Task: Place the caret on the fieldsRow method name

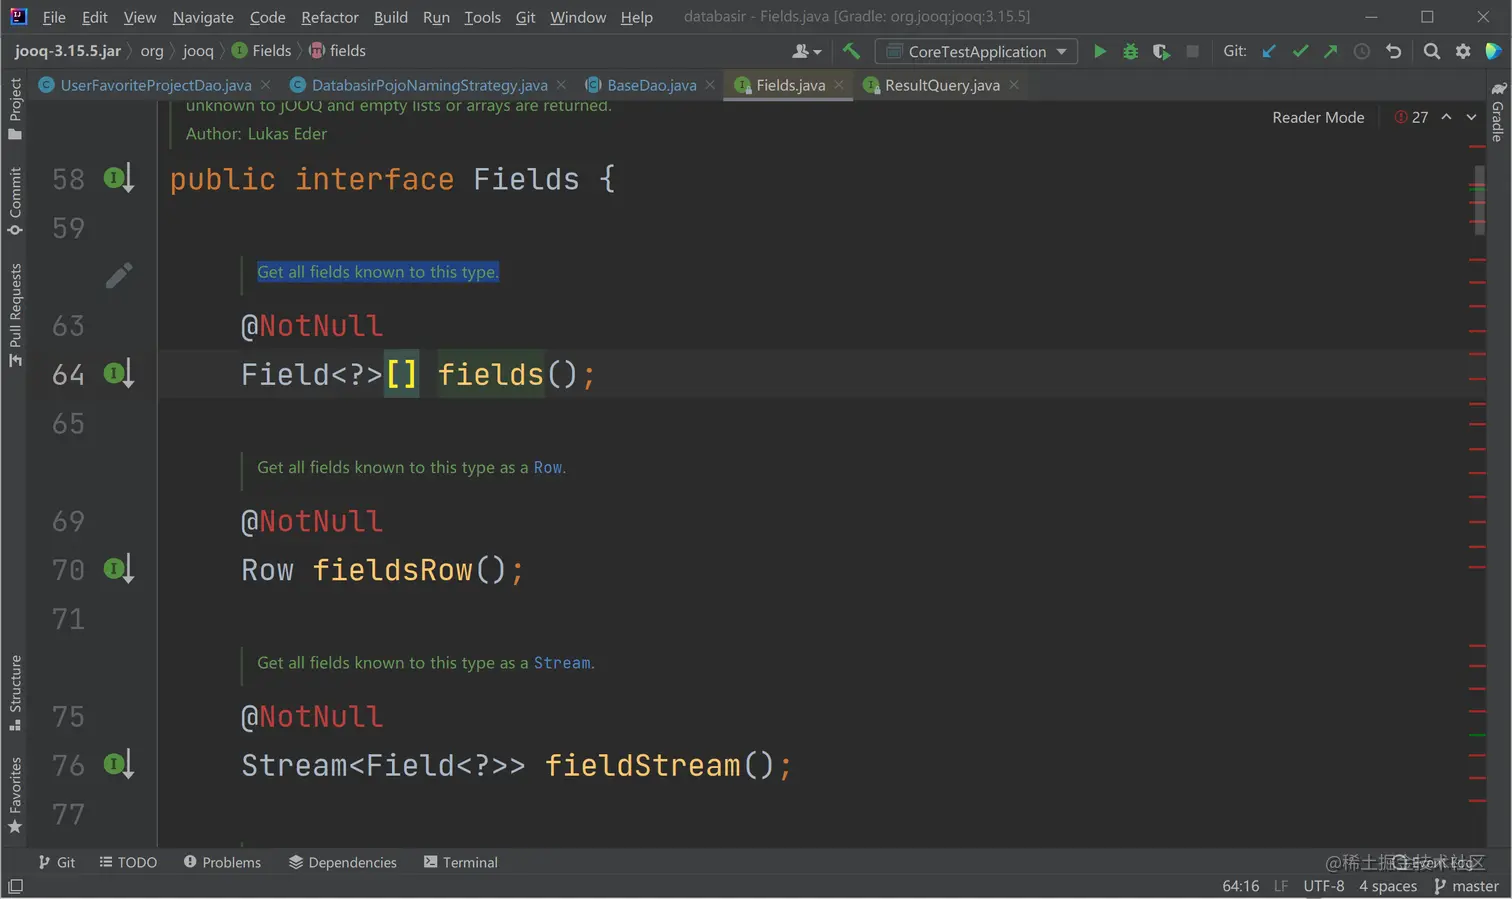Action: click(392, 570)
